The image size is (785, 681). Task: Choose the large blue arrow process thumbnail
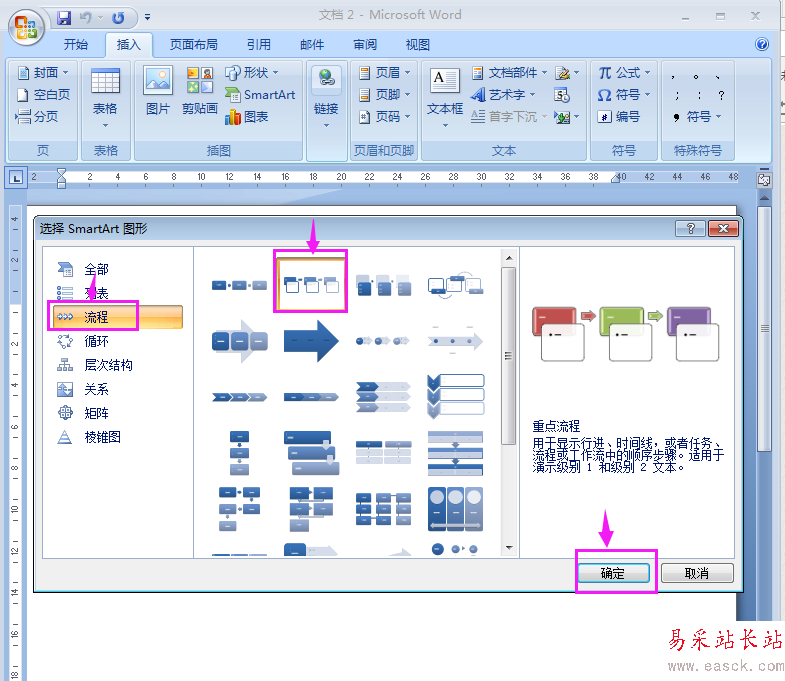tap(311, 342)
